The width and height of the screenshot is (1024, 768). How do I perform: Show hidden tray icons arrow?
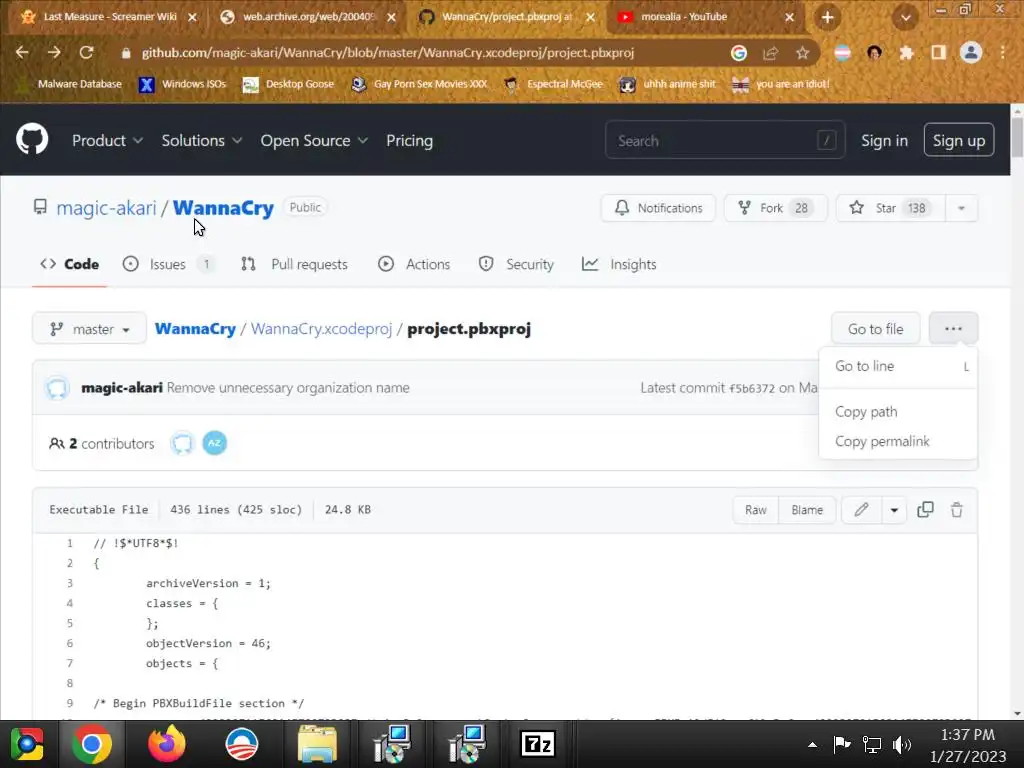click(812, 744)
